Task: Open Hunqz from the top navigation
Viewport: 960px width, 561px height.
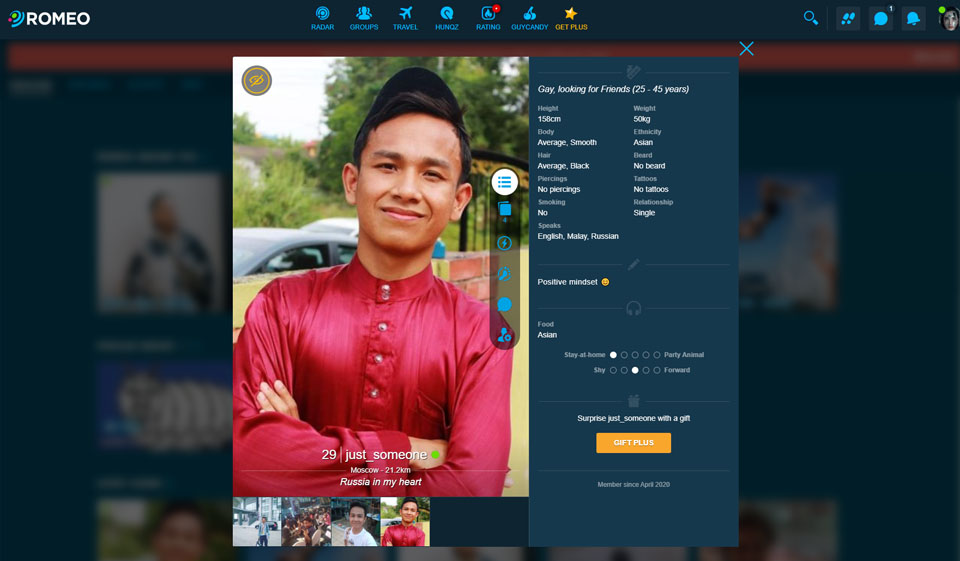Action: (x=447, y=18)
